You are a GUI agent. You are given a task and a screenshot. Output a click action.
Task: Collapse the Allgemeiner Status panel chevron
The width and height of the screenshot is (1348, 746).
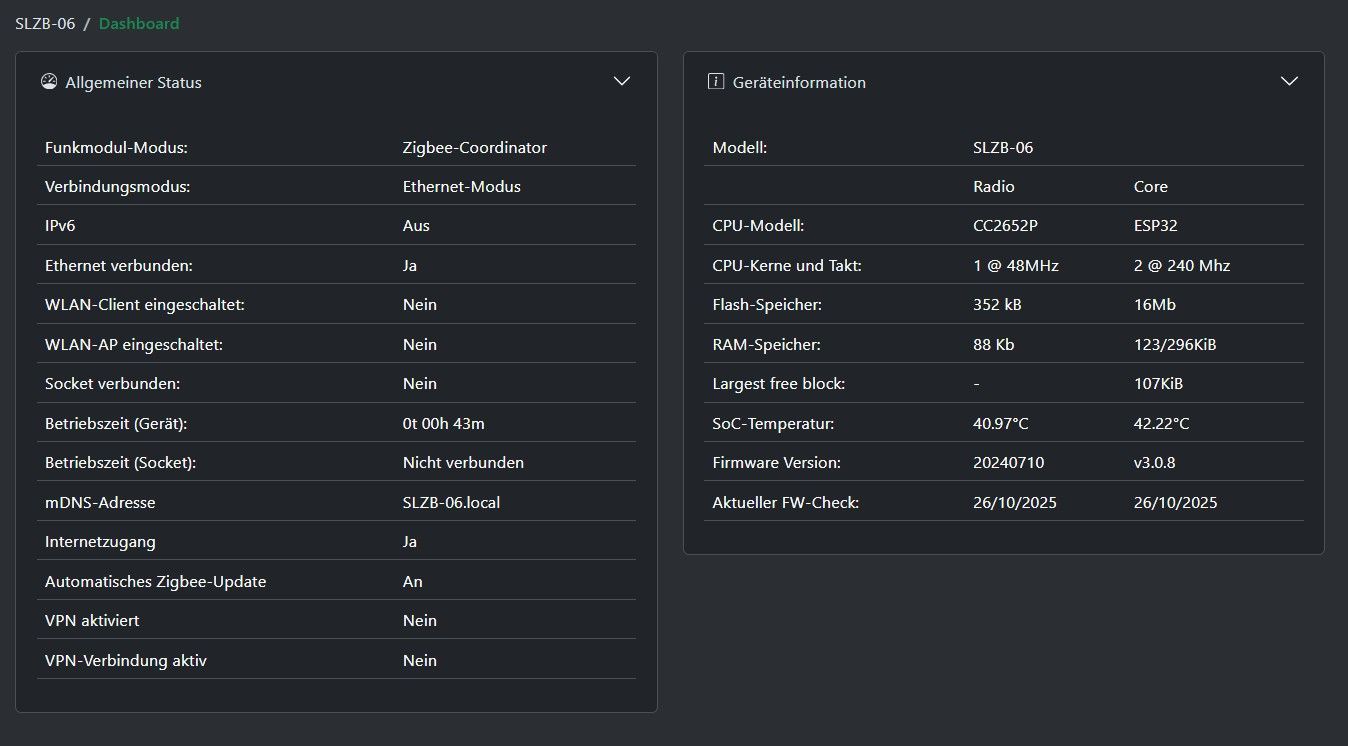point(622,81)
